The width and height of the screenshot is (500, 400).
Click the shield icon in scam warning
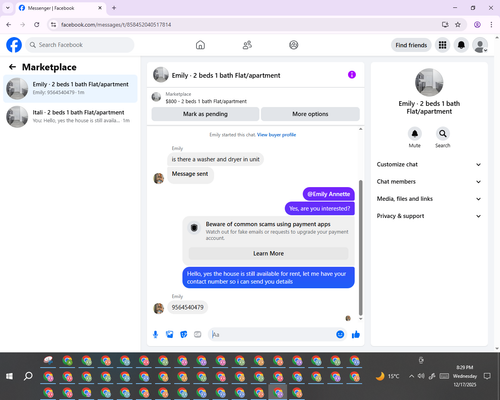[194, 228]
